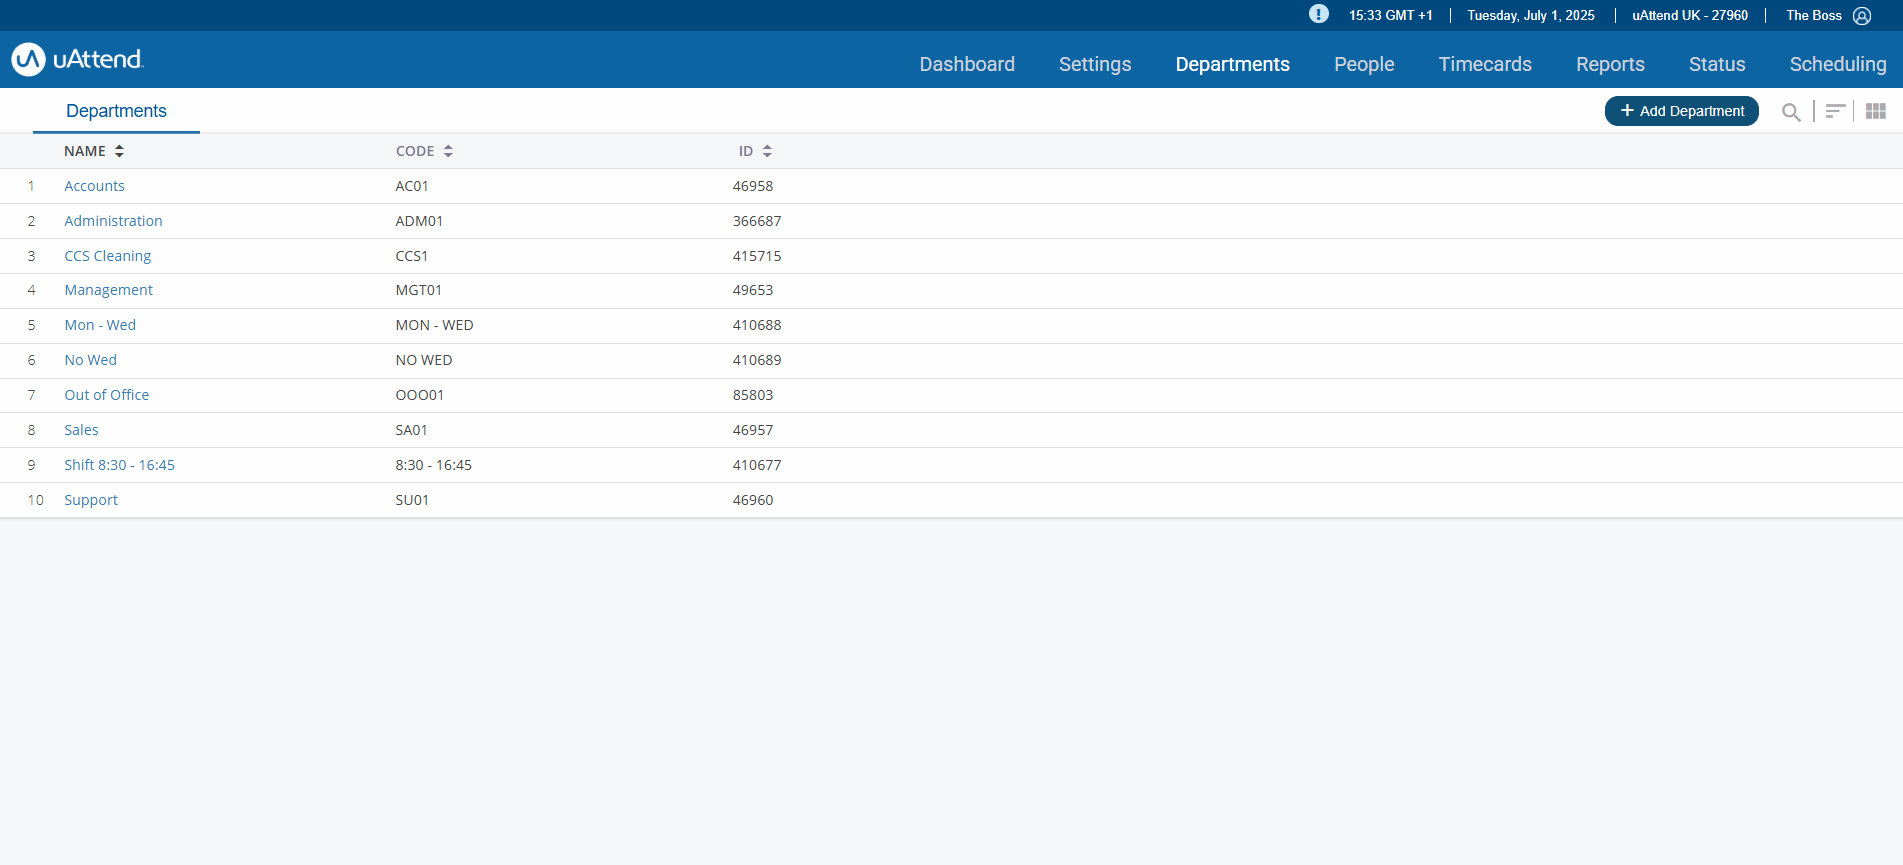Click ID 46957
Viewport: 1903px width, 865px height.
tap(753, 430)
